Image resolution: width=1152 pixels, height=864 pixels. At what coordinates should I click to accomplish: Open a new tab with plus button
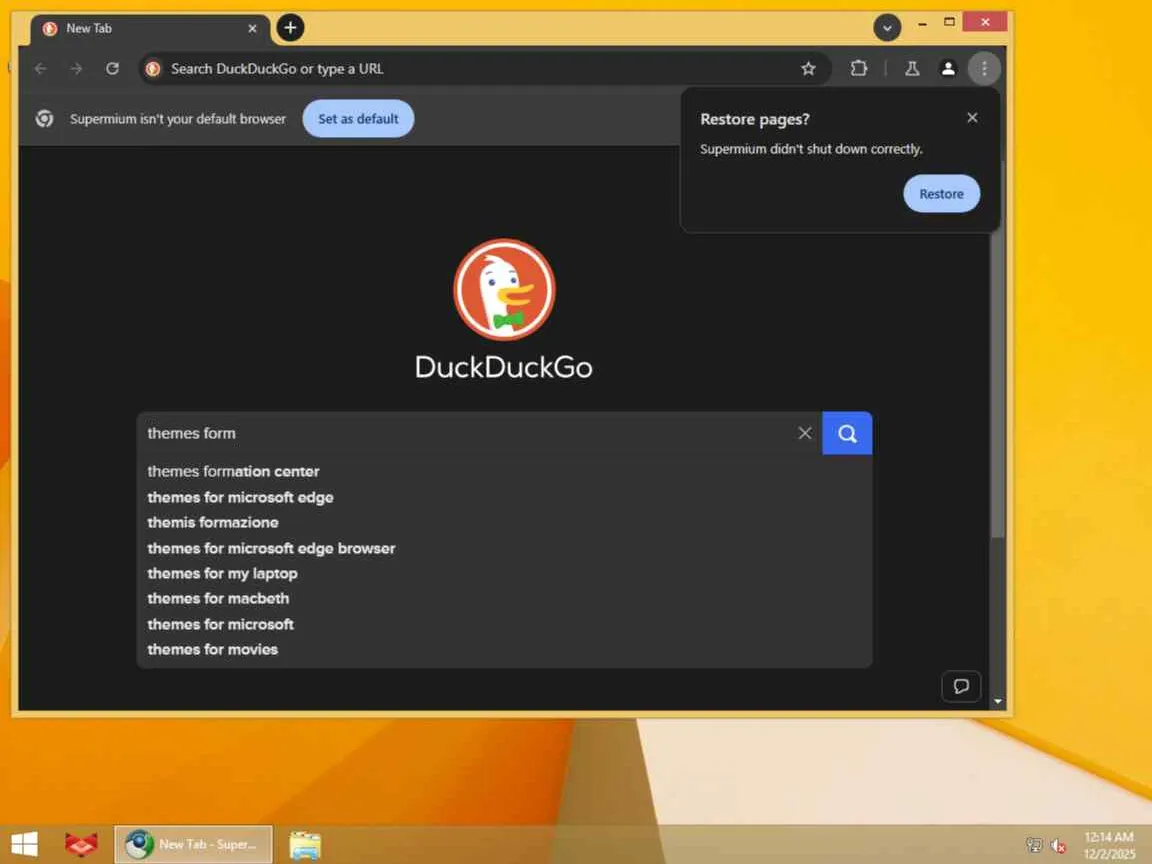click(x=290, y=28)
